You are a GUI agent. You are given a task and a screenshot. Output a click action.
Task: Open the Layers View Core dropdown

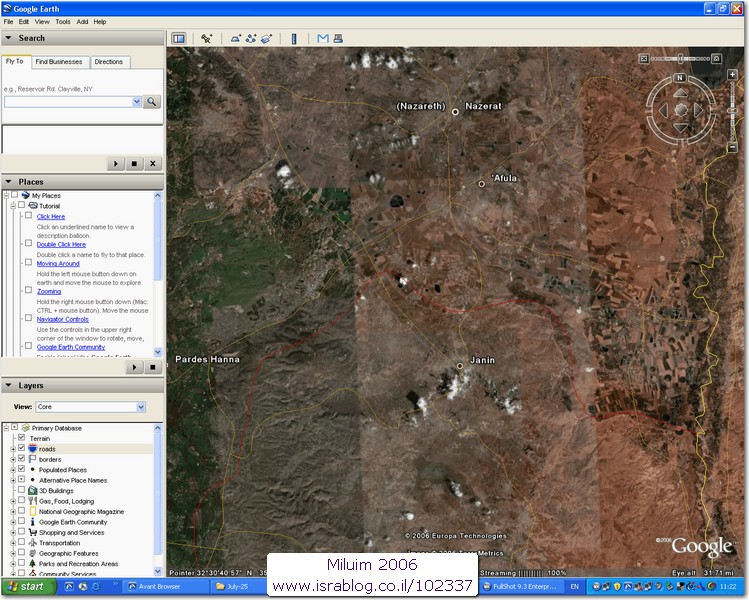91,407
